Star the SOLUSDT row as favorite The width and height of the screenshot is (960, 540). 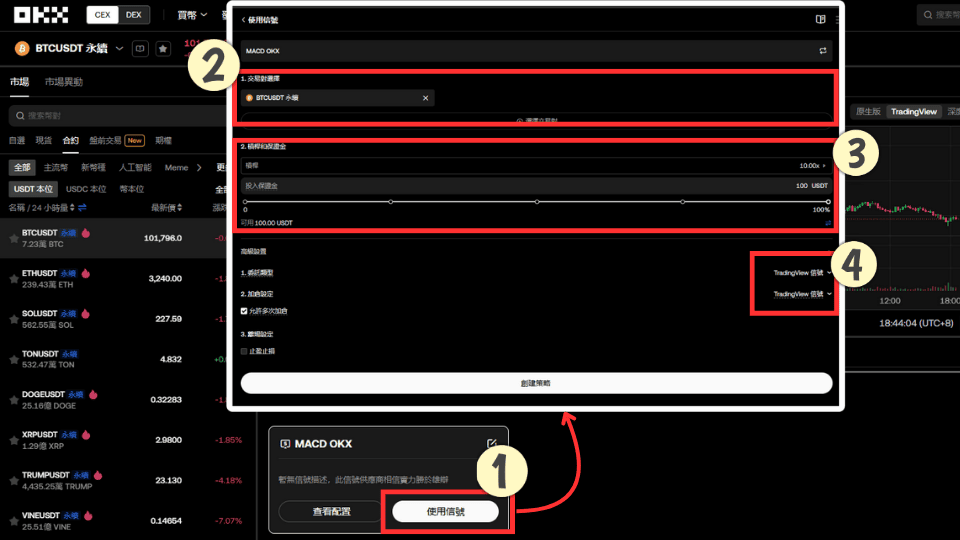point(13,319)
